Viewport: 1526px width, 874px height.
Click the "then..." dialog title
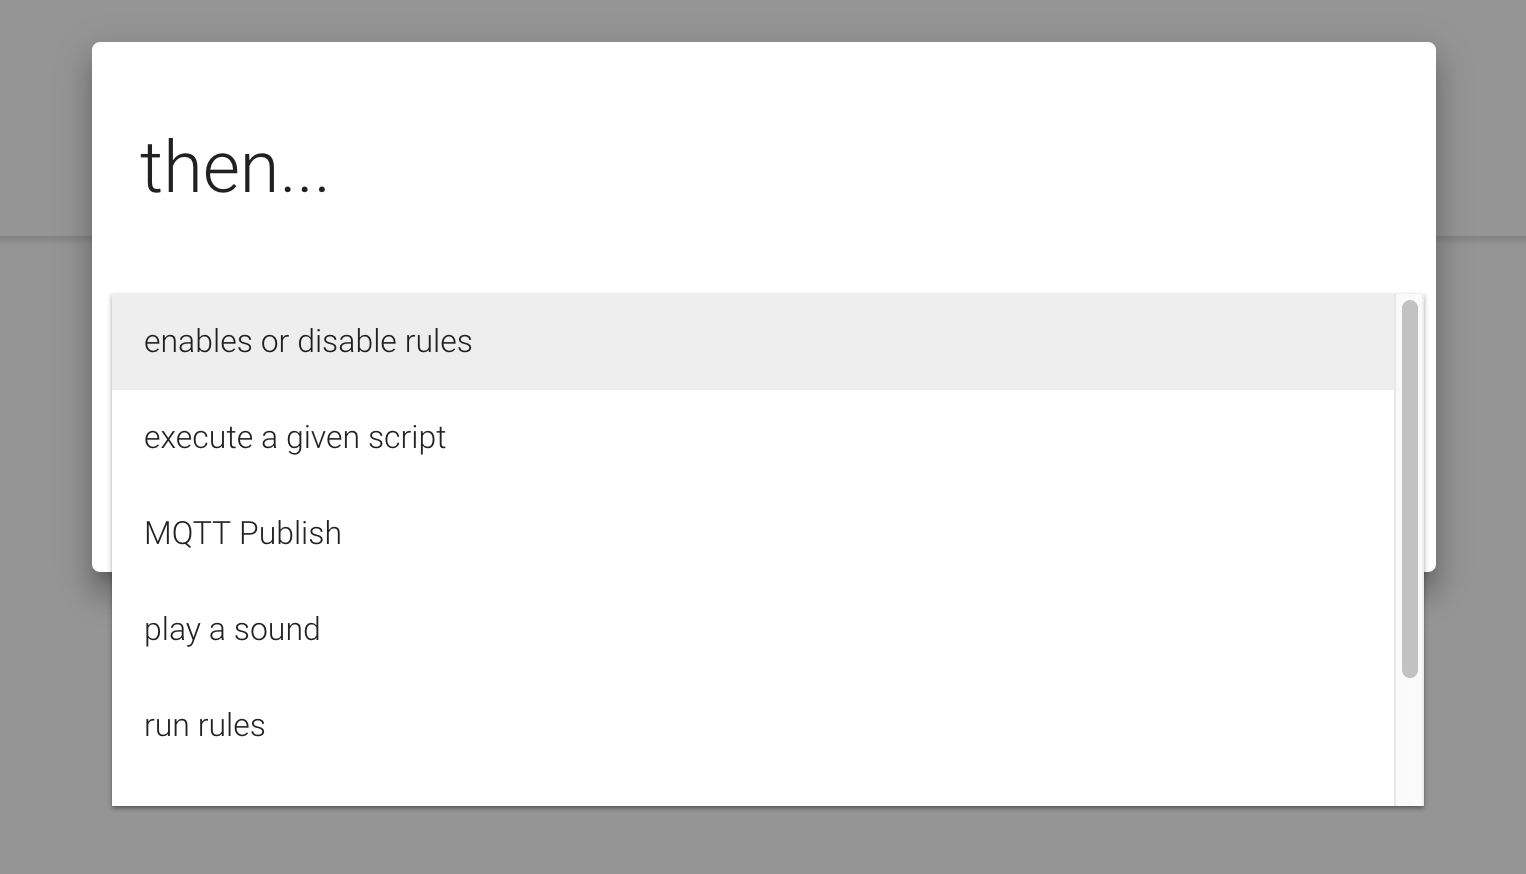click(235, 167)
